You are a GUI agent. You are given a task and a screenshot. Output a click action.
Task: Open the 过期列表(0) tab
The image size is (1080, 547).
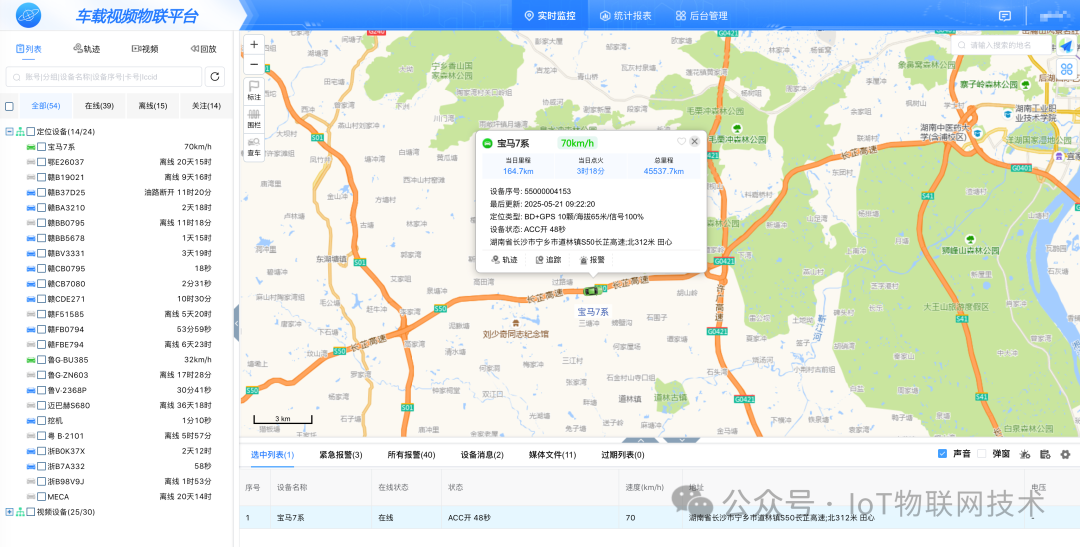click(x=623, y=455)
